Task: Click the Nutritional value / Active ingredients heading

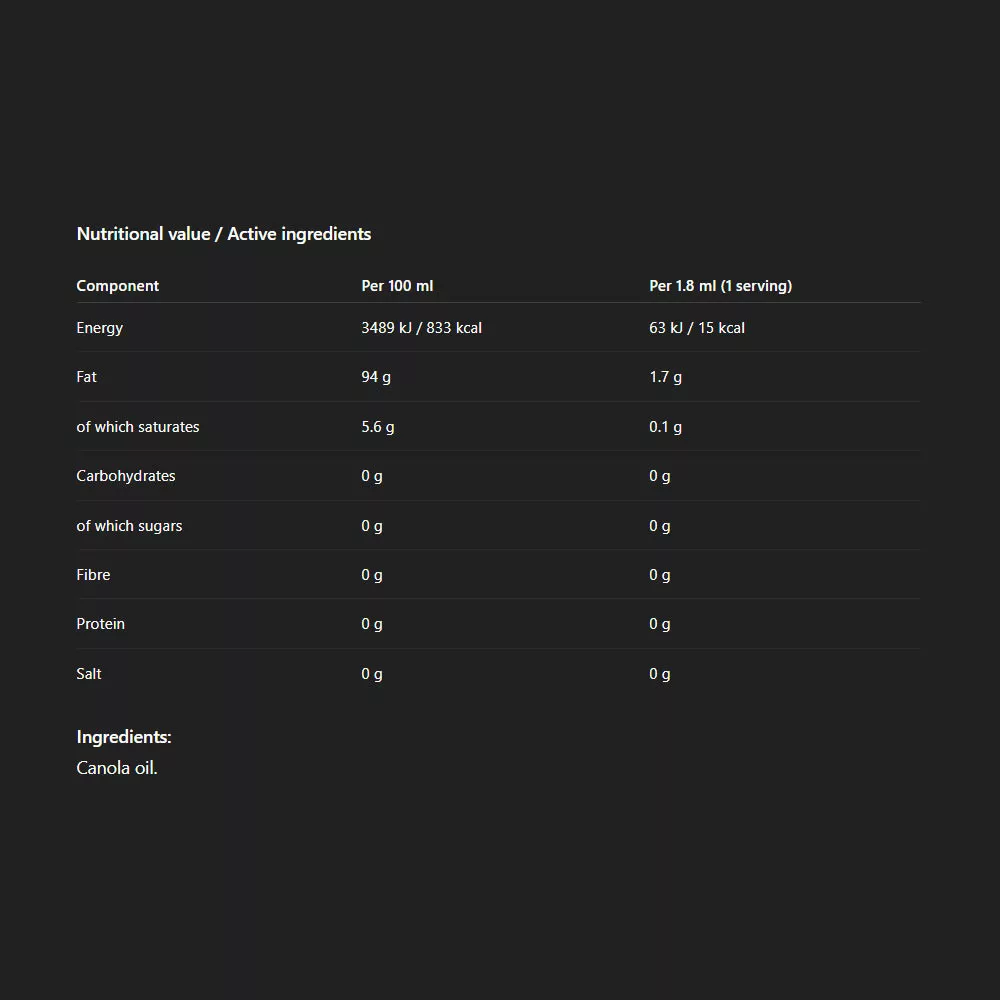Action: pyautogui.click(x=223, y=234)
